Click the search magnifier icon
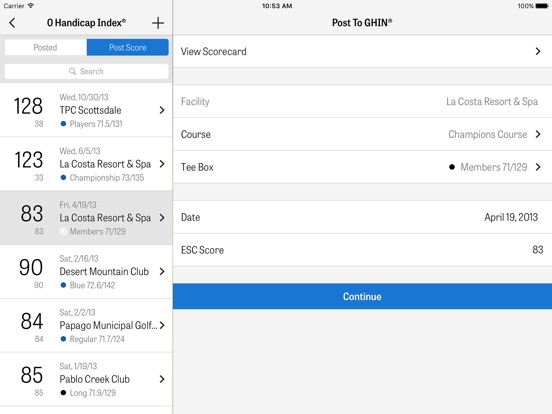Screen dimensions: 552x414 click(x=73, y=71)
